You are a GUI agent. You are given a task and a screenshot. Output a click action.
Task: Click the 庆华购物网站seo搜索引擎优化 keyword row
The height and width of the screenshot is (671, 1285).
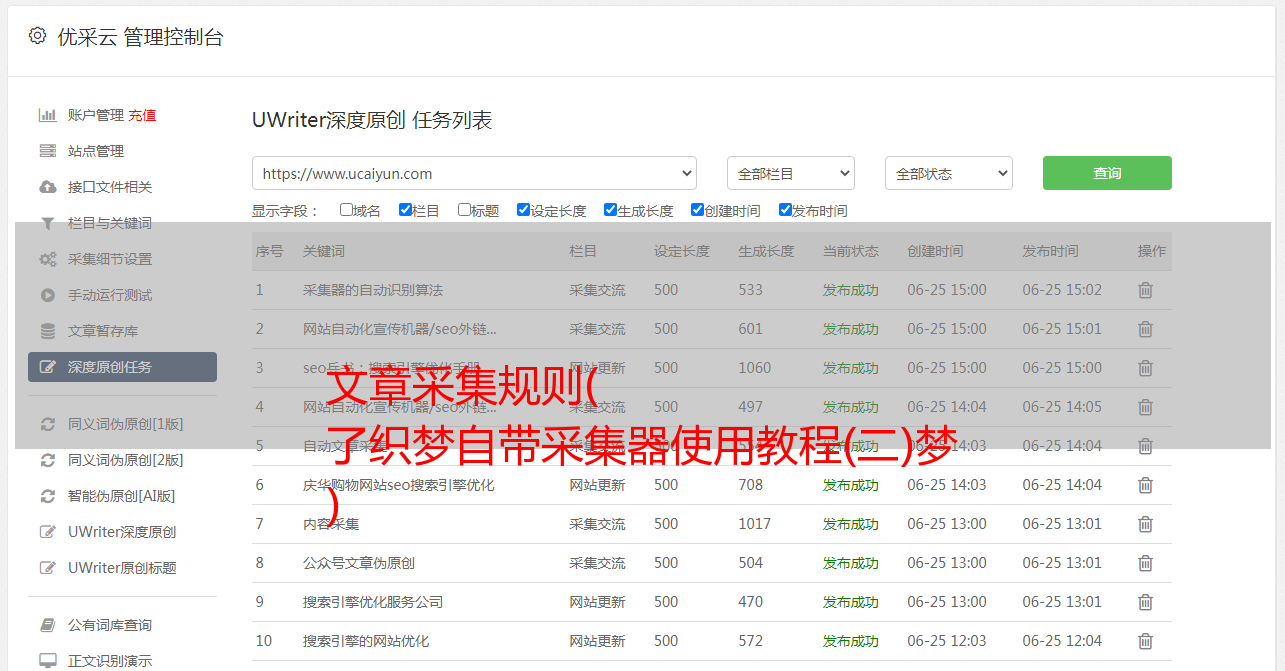click(398, 485)
